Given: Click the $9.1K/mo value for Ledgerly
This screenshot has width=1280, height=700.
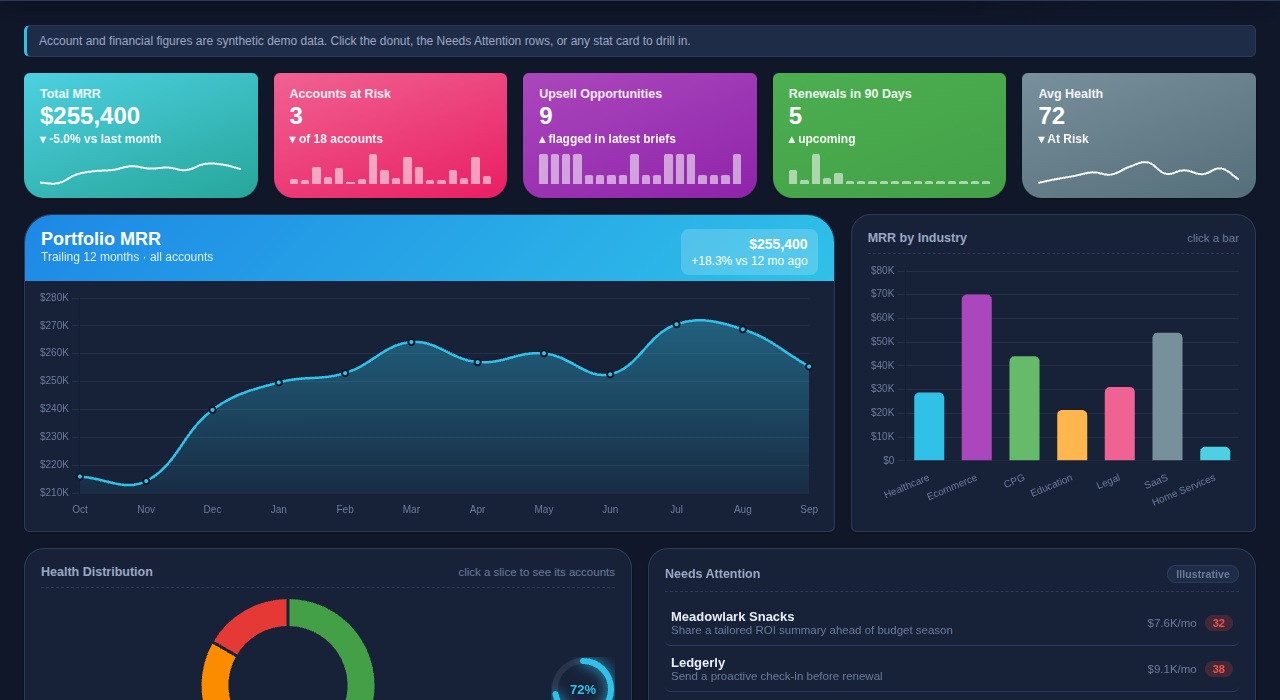Looking at the screenshot, I should coord(1172,669).
